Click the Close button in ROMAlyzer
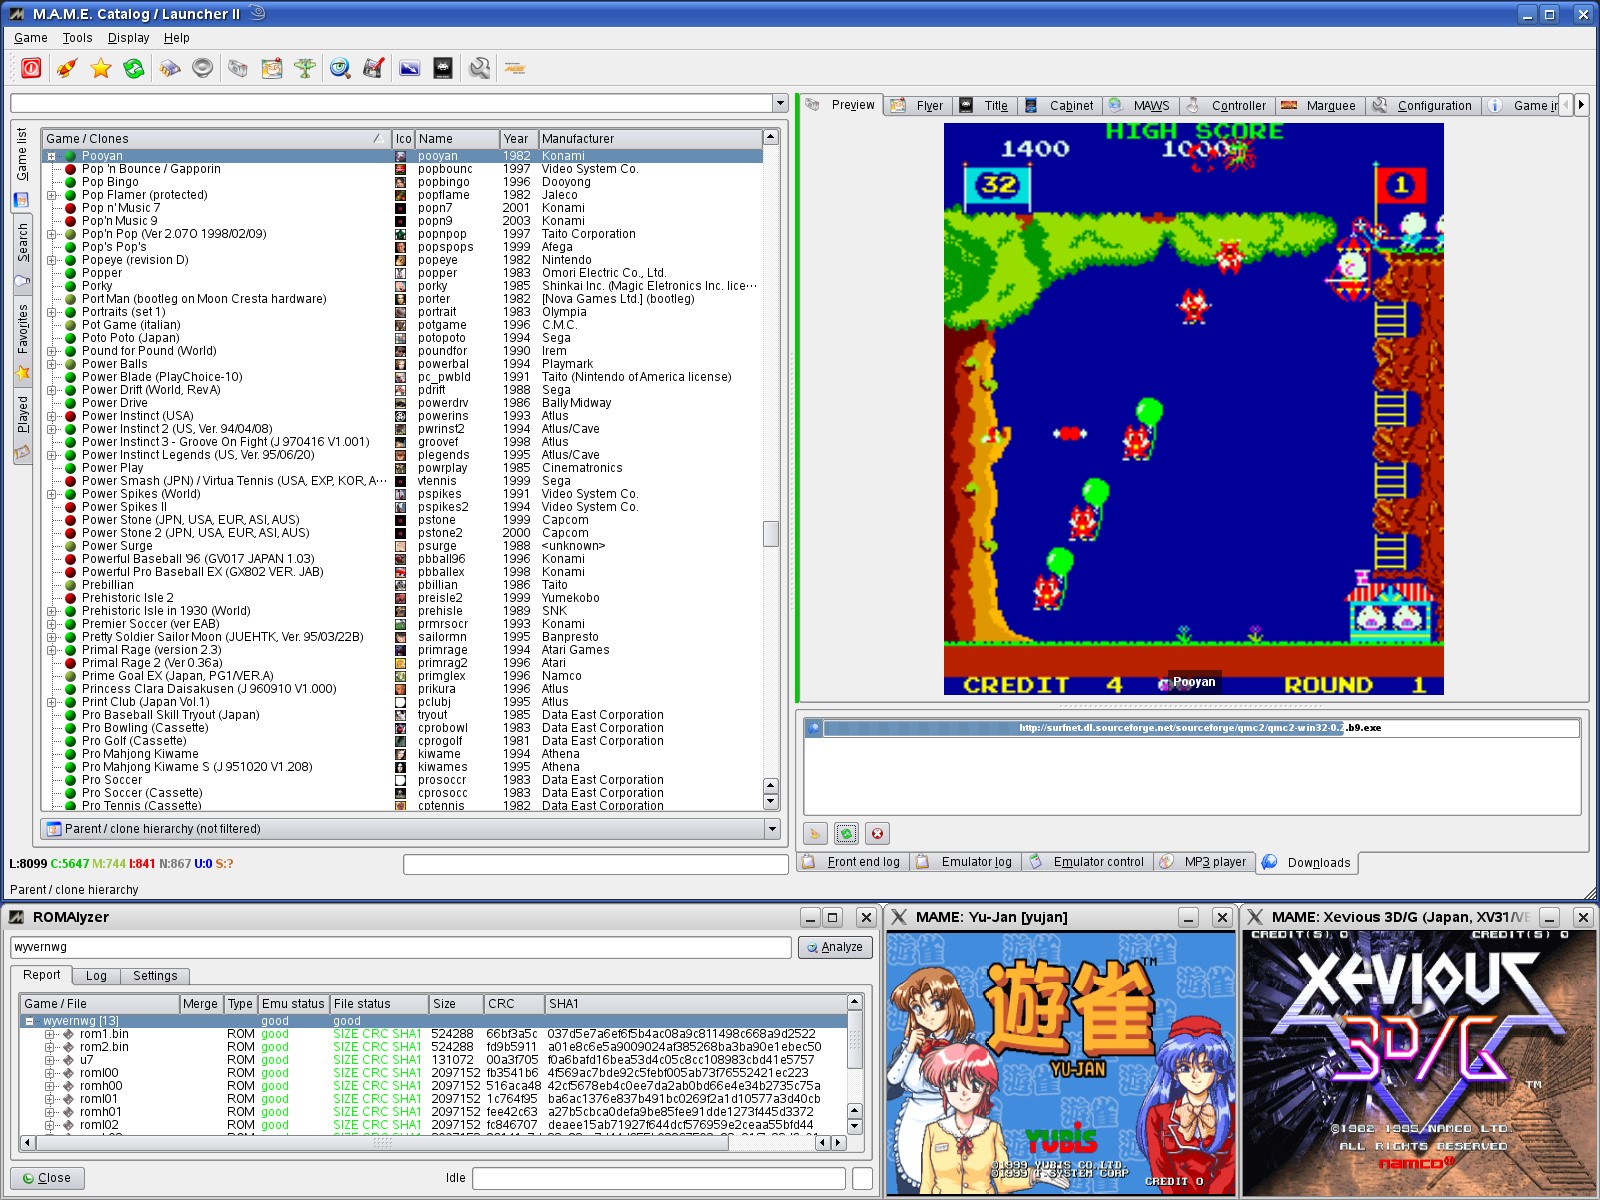This screenshot has width=1600, height=1200. point(47,1178)
